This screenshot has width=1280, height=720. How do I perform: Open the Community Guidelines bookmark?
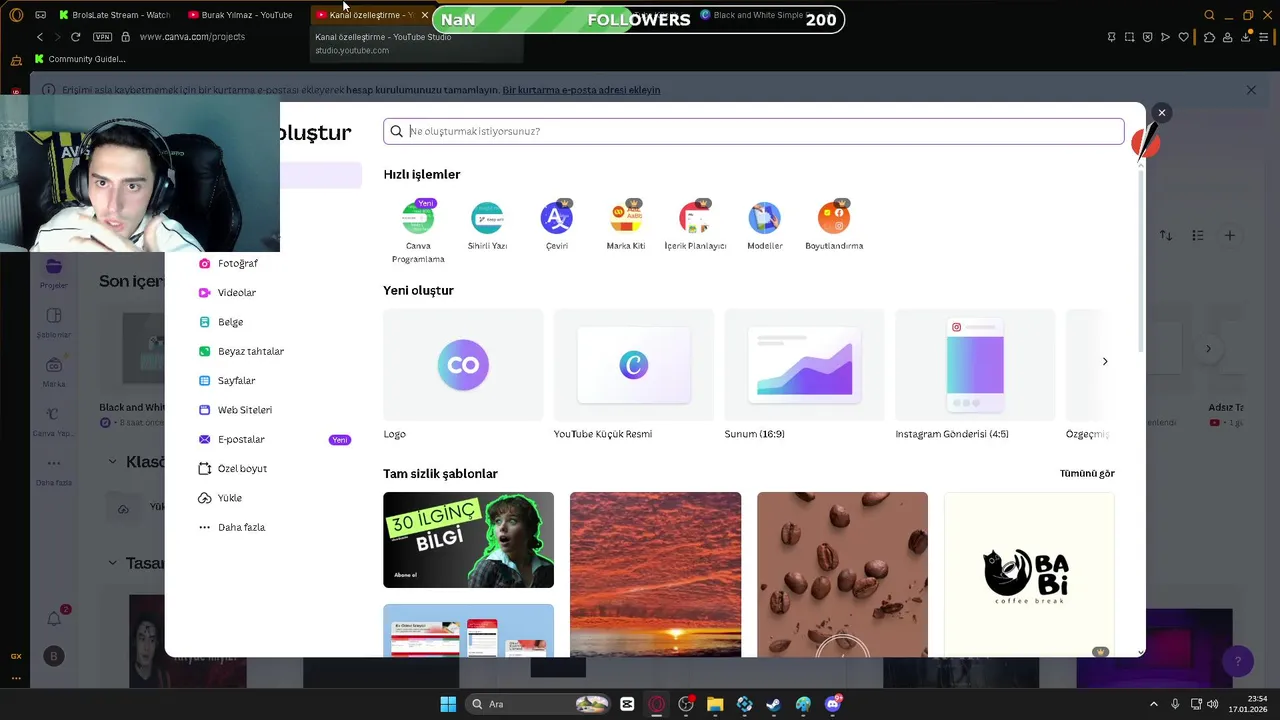80,59
